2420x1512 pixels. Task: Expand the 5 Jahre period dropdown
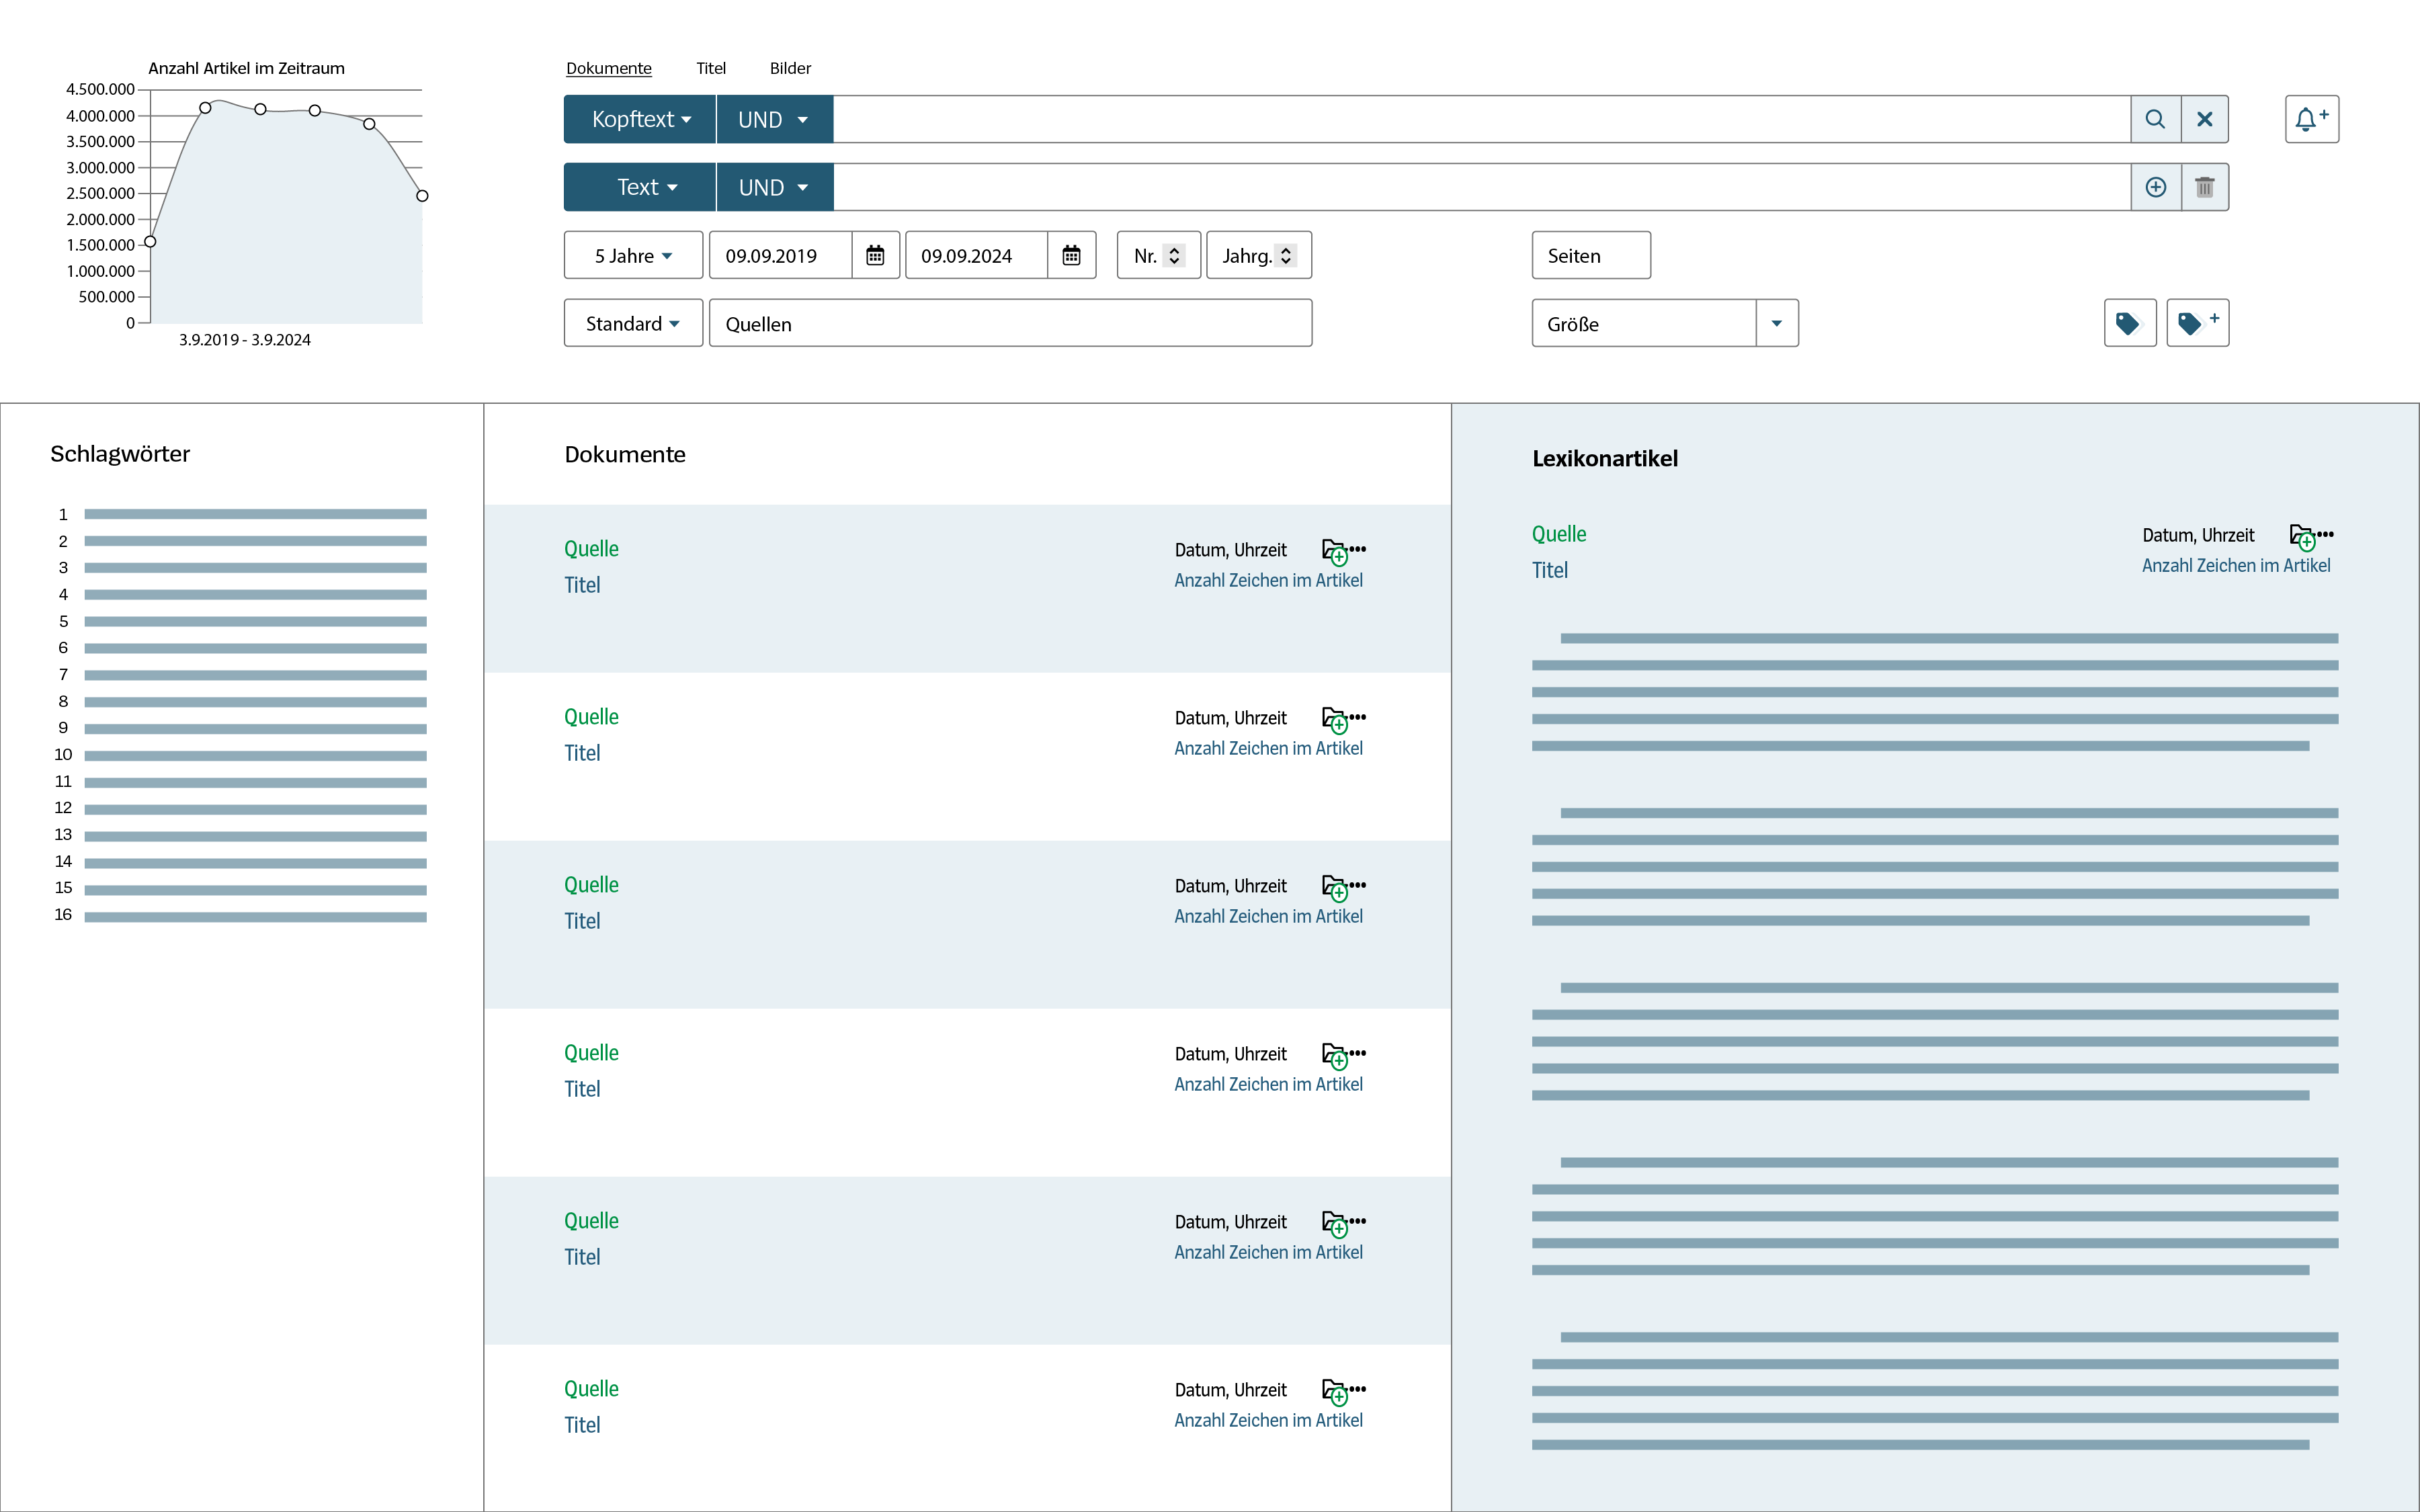click(x=633, y=255)
